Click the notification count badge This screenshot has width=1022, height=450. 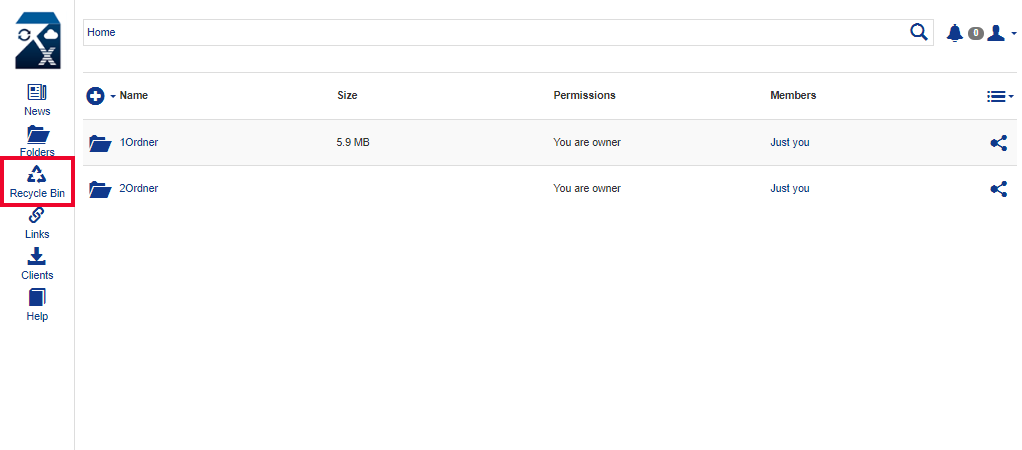point(976,33)
